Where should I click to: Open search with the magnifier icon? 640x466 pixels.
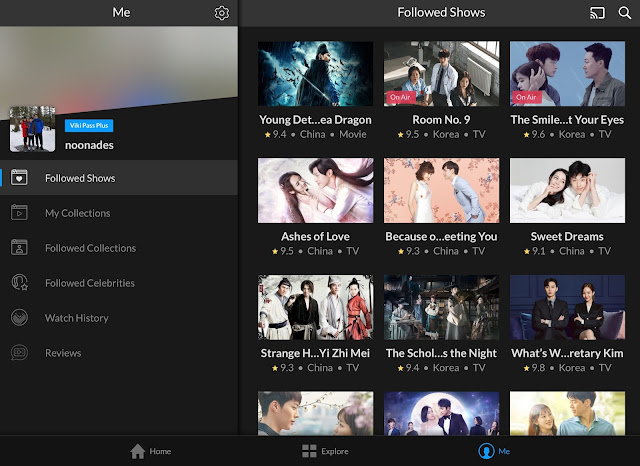tap(624, 13)
